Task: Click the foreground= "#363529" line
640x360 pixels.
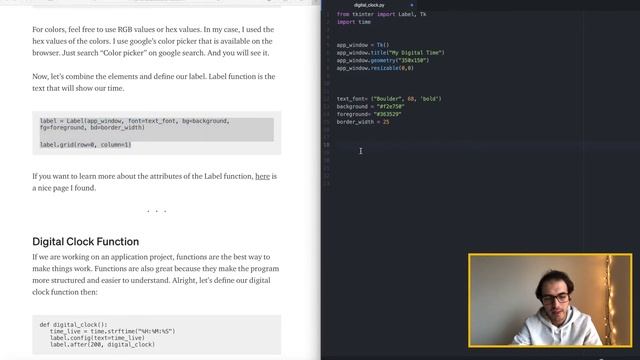Action: [369, 114]
